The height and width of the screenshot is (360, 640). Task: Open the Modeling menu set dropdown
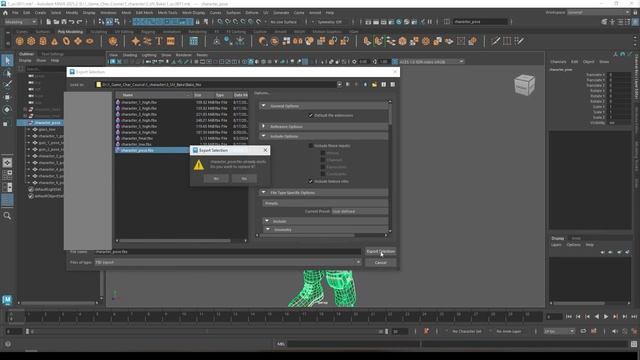[x=20, y=22]
